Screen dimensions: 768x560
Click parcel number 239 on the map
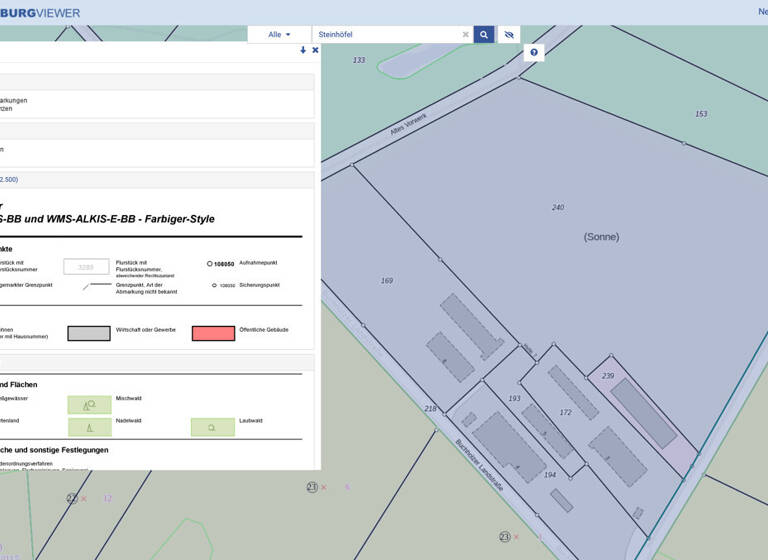tap(608, 376)
